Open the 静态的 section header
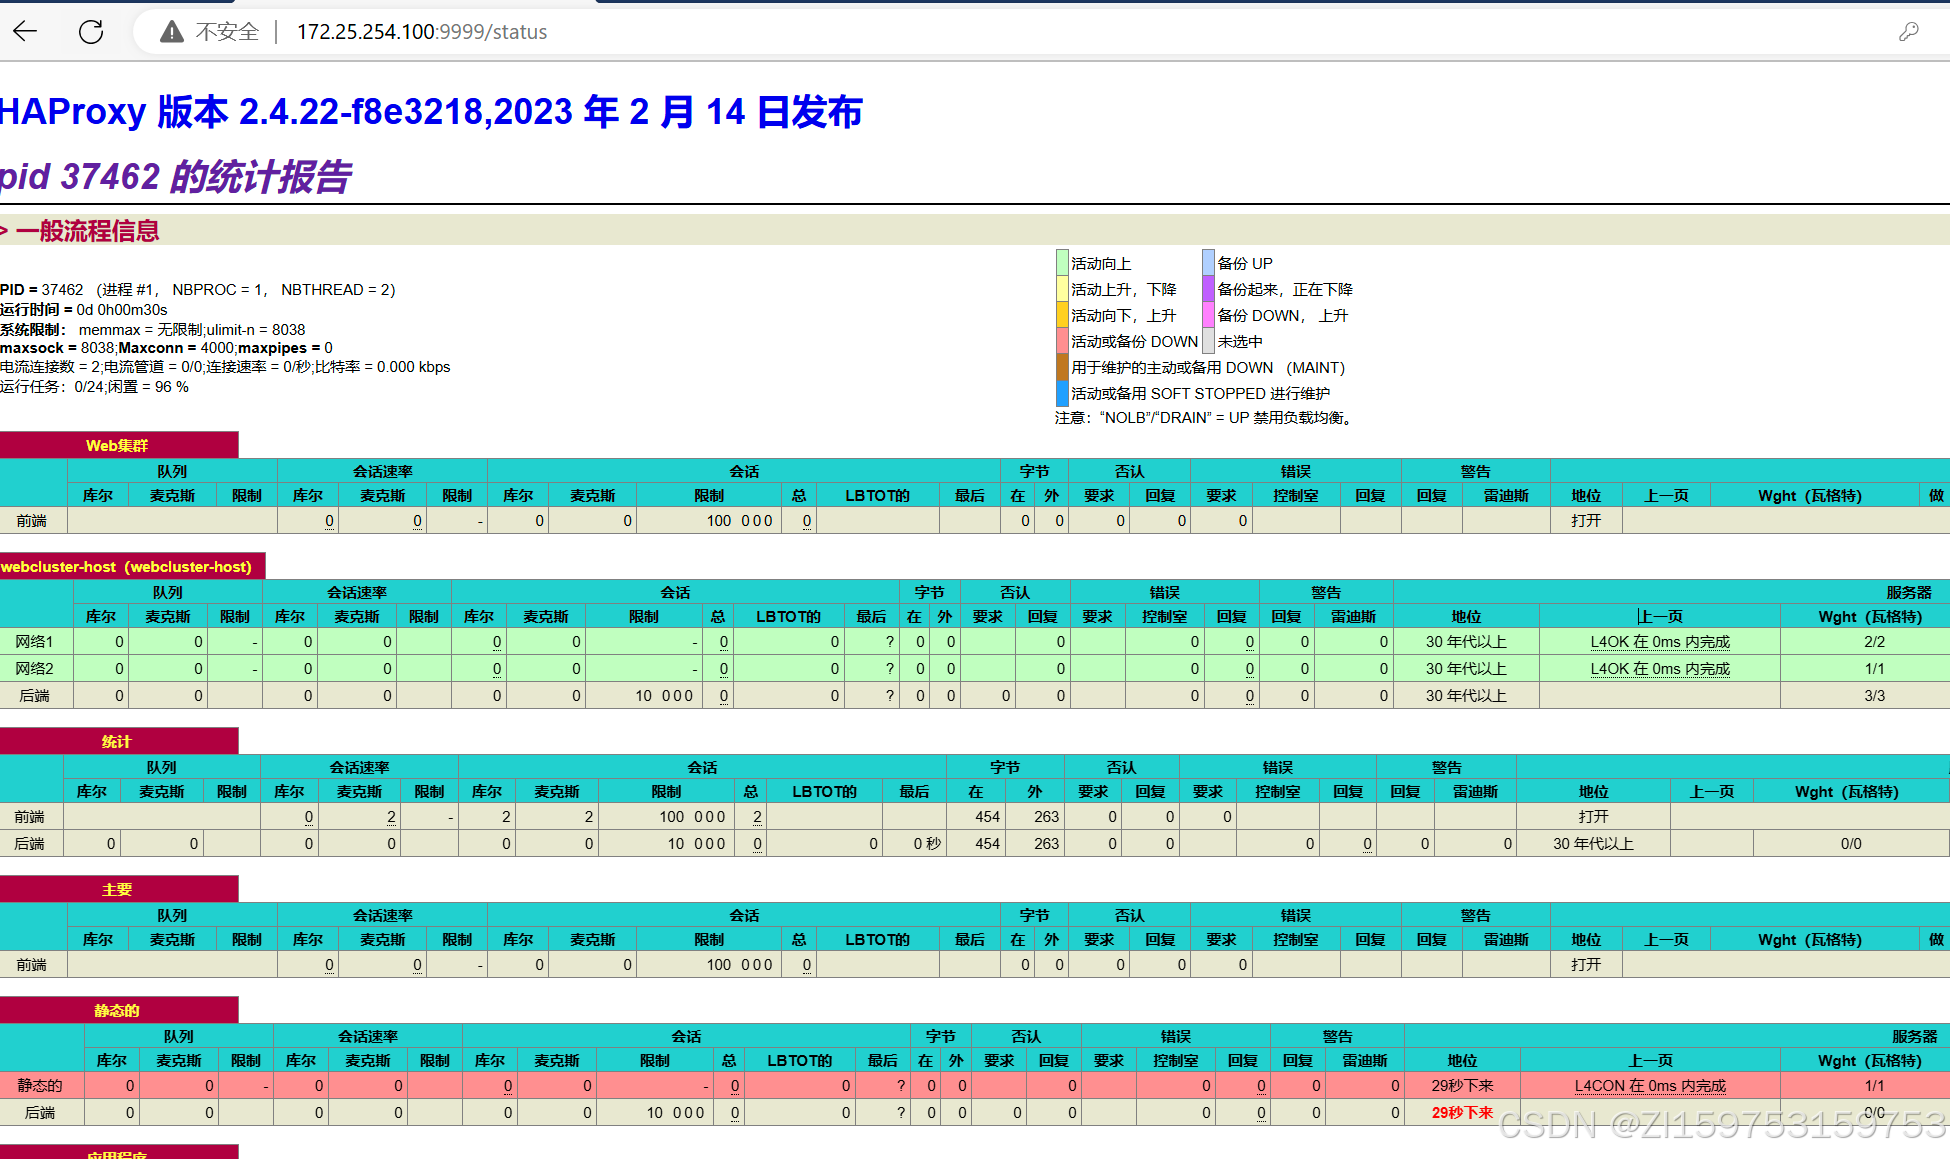Screen dimensions: 1950x1159 (x=118, y=1010)
